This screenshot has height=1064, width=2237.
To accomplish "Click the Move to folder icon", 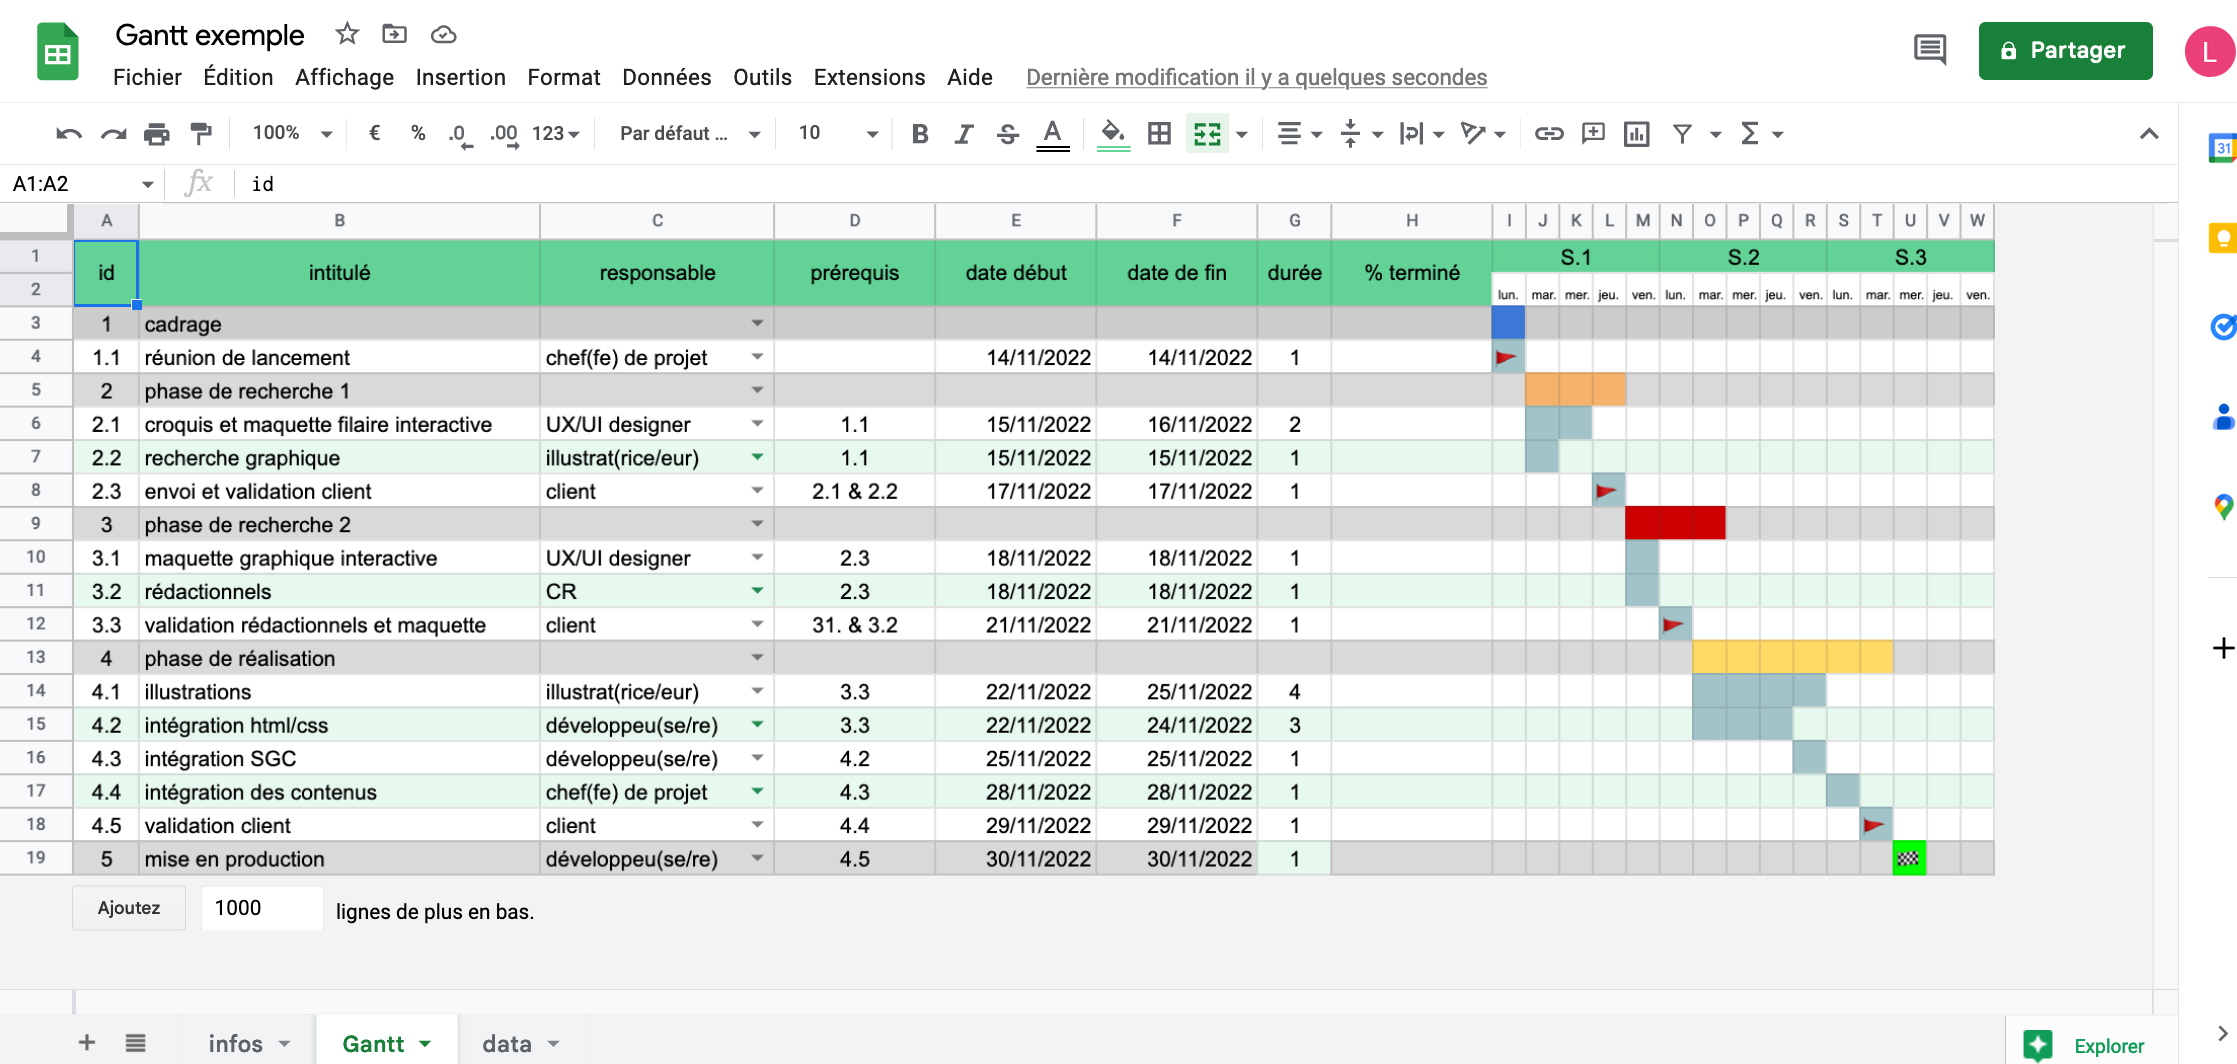I will click(395, 34).
